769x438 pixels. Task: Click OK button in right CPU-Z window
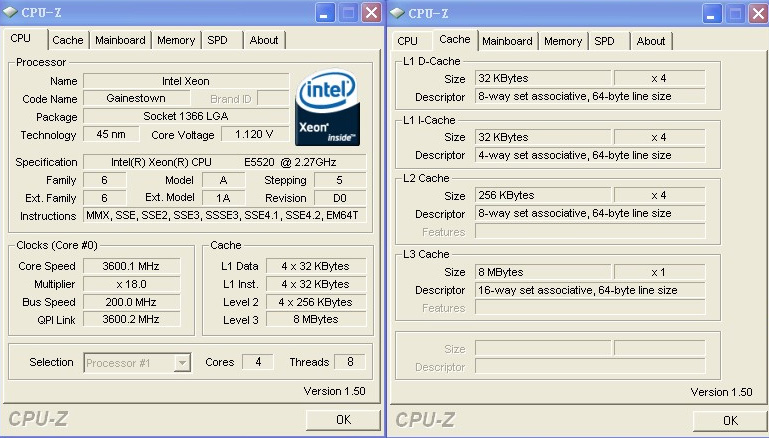tap(730, 421)
